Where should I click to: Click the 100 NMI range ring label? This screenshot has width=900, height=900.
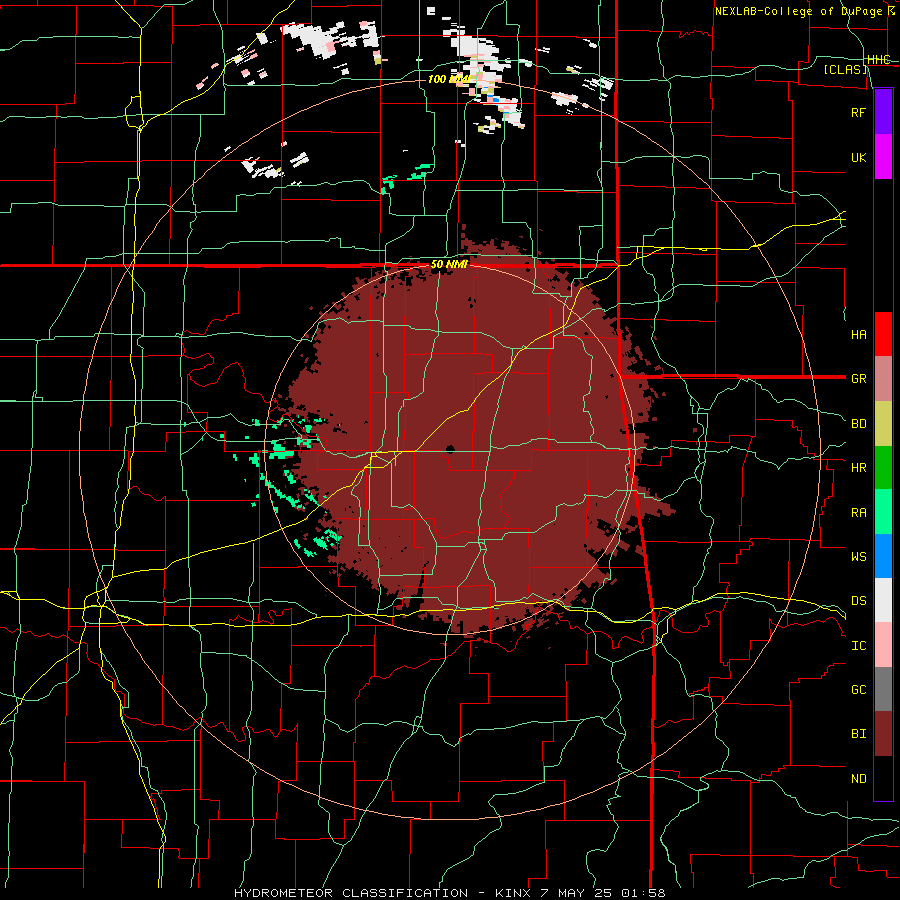pyautogui.click(x=449, y=79)
